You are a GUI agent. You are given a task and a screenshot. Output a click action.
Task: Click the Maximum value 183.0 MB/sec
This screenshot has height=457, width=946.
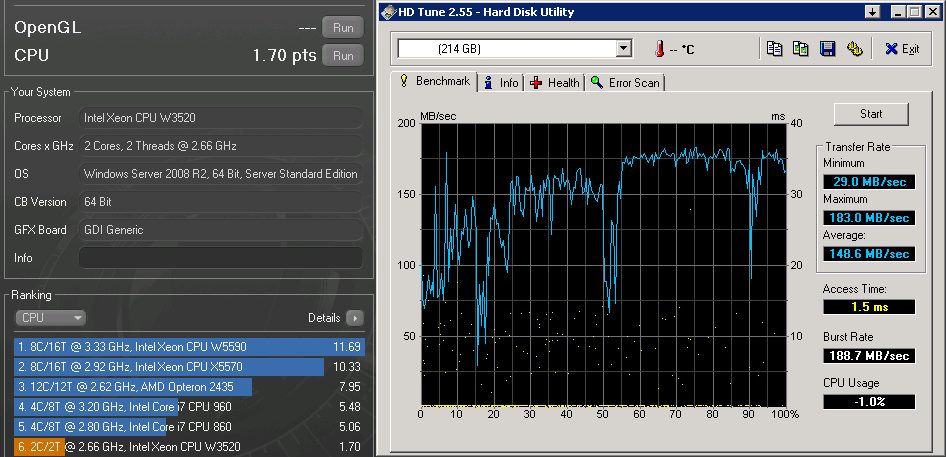869,217
